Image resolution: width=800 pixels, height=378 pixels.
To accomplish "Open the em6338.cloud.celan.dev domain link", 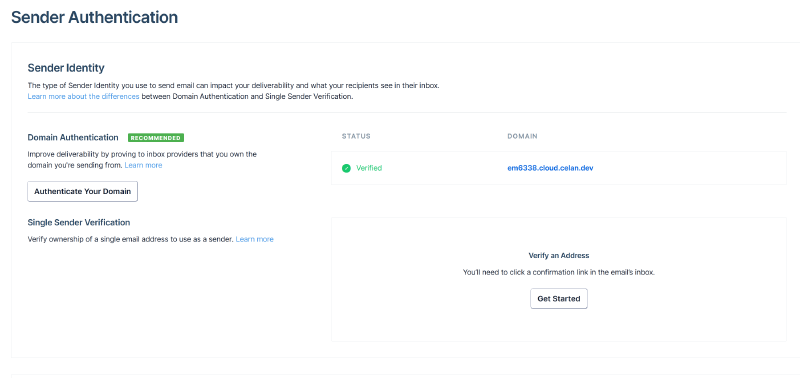I will pyautogui.click(x=550, y=168).
